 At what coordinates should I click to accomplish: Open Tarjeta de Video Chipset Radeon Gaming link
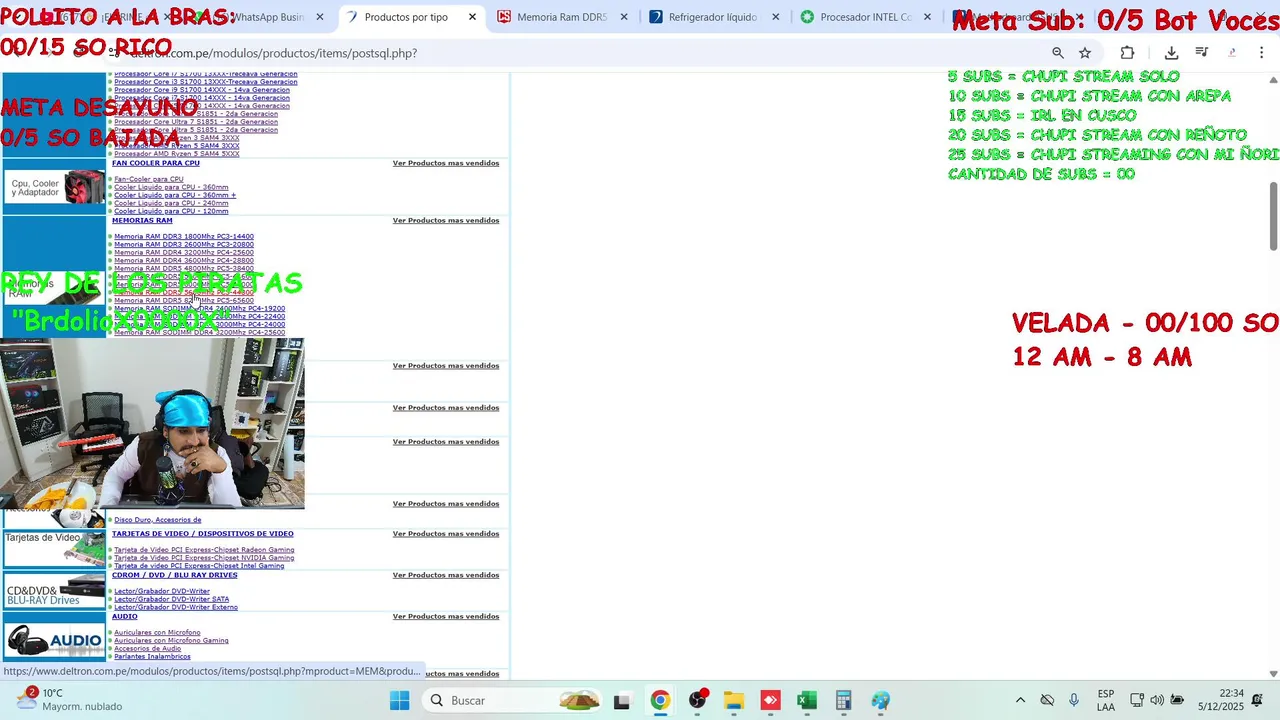tap(204, 550)
